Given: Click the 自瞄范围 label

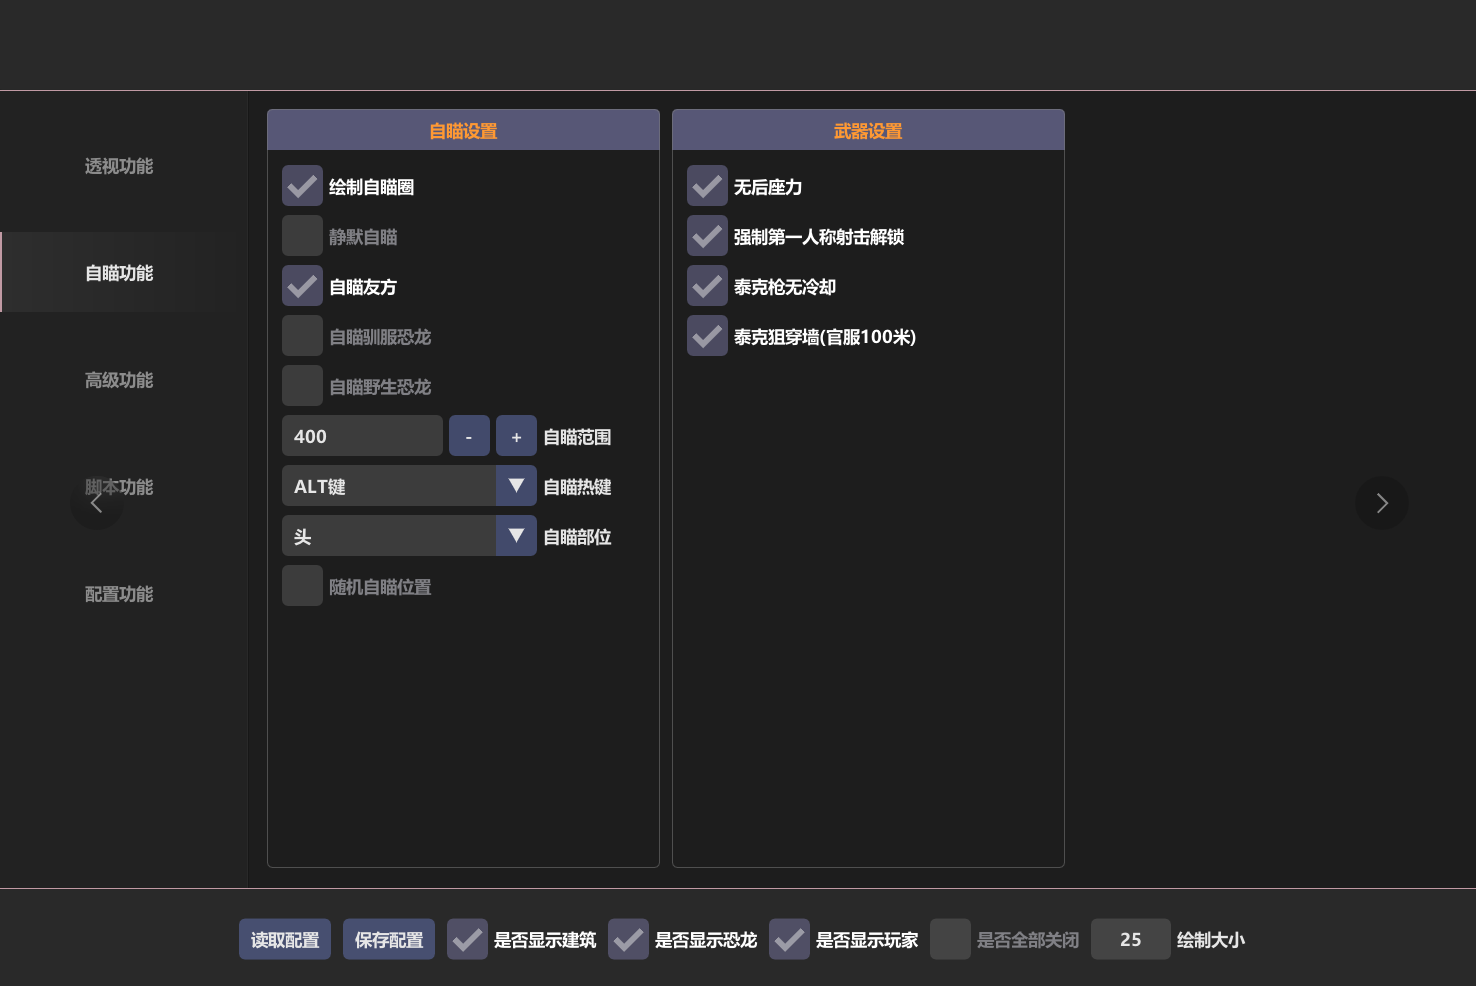Looking at the screenshot, I should click(x=577, y=437).
